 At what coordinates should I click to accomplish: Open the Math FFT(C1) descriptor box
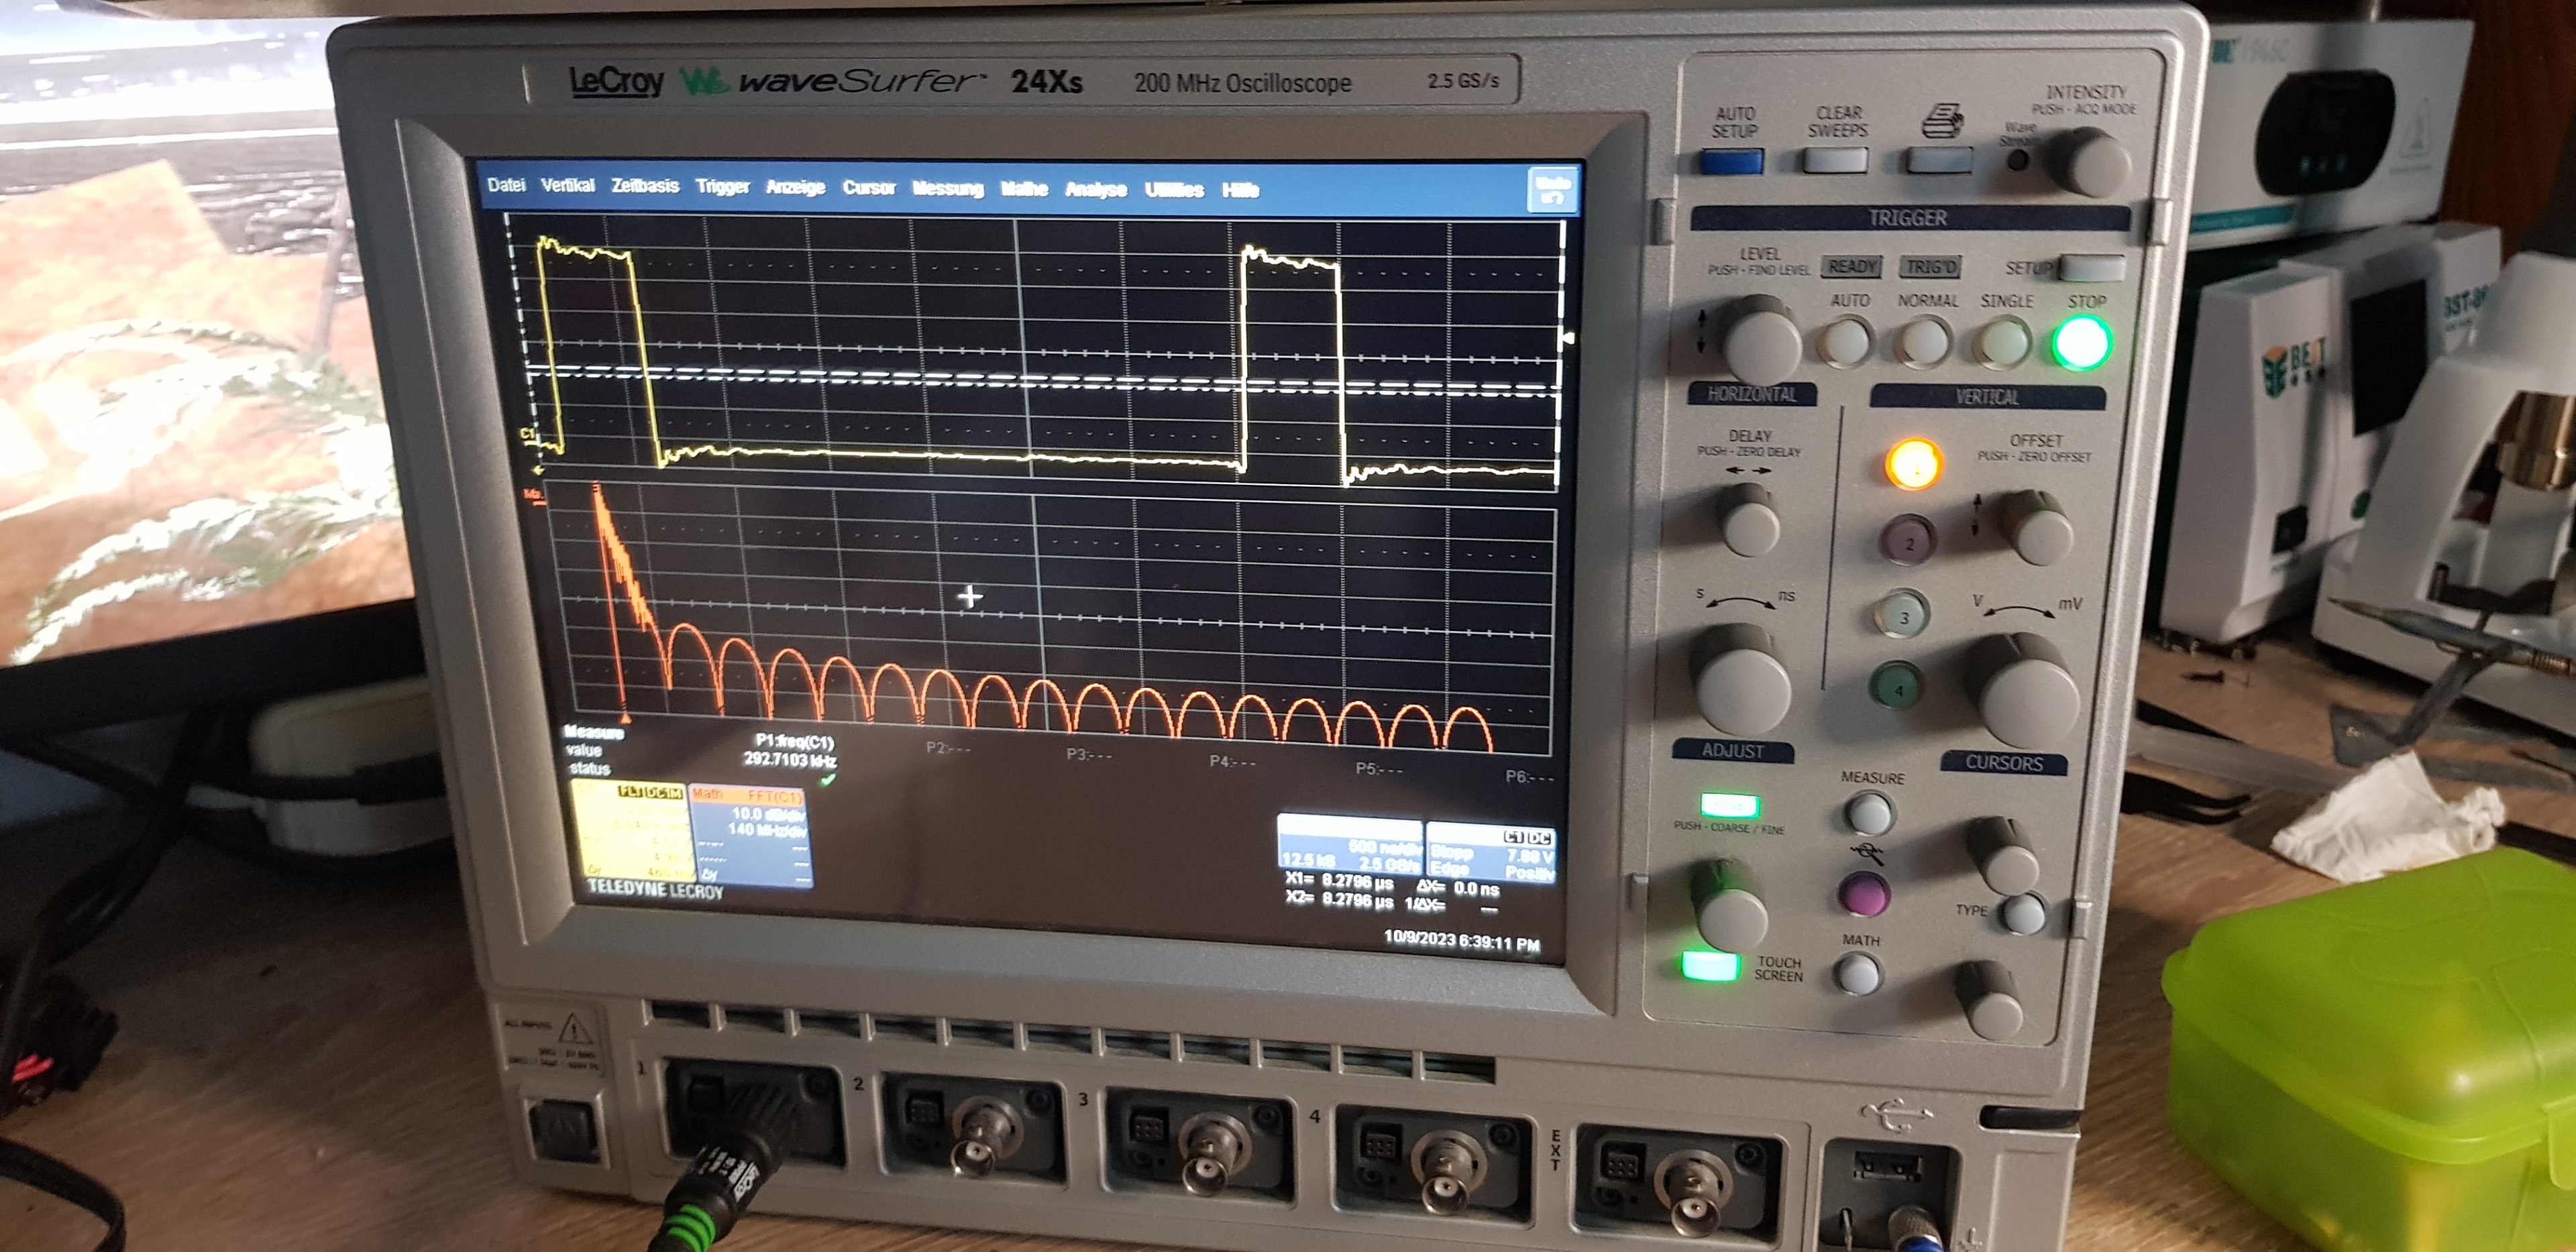pos(750,835)
